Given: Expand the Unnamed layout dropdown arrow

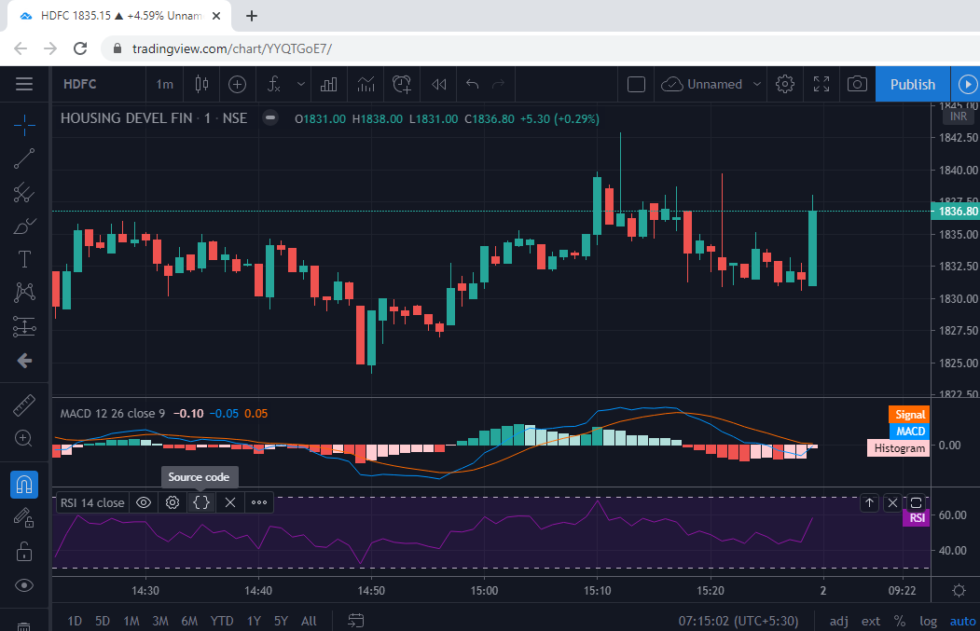Looking at the screenshot, I should (x=757, y=84).
